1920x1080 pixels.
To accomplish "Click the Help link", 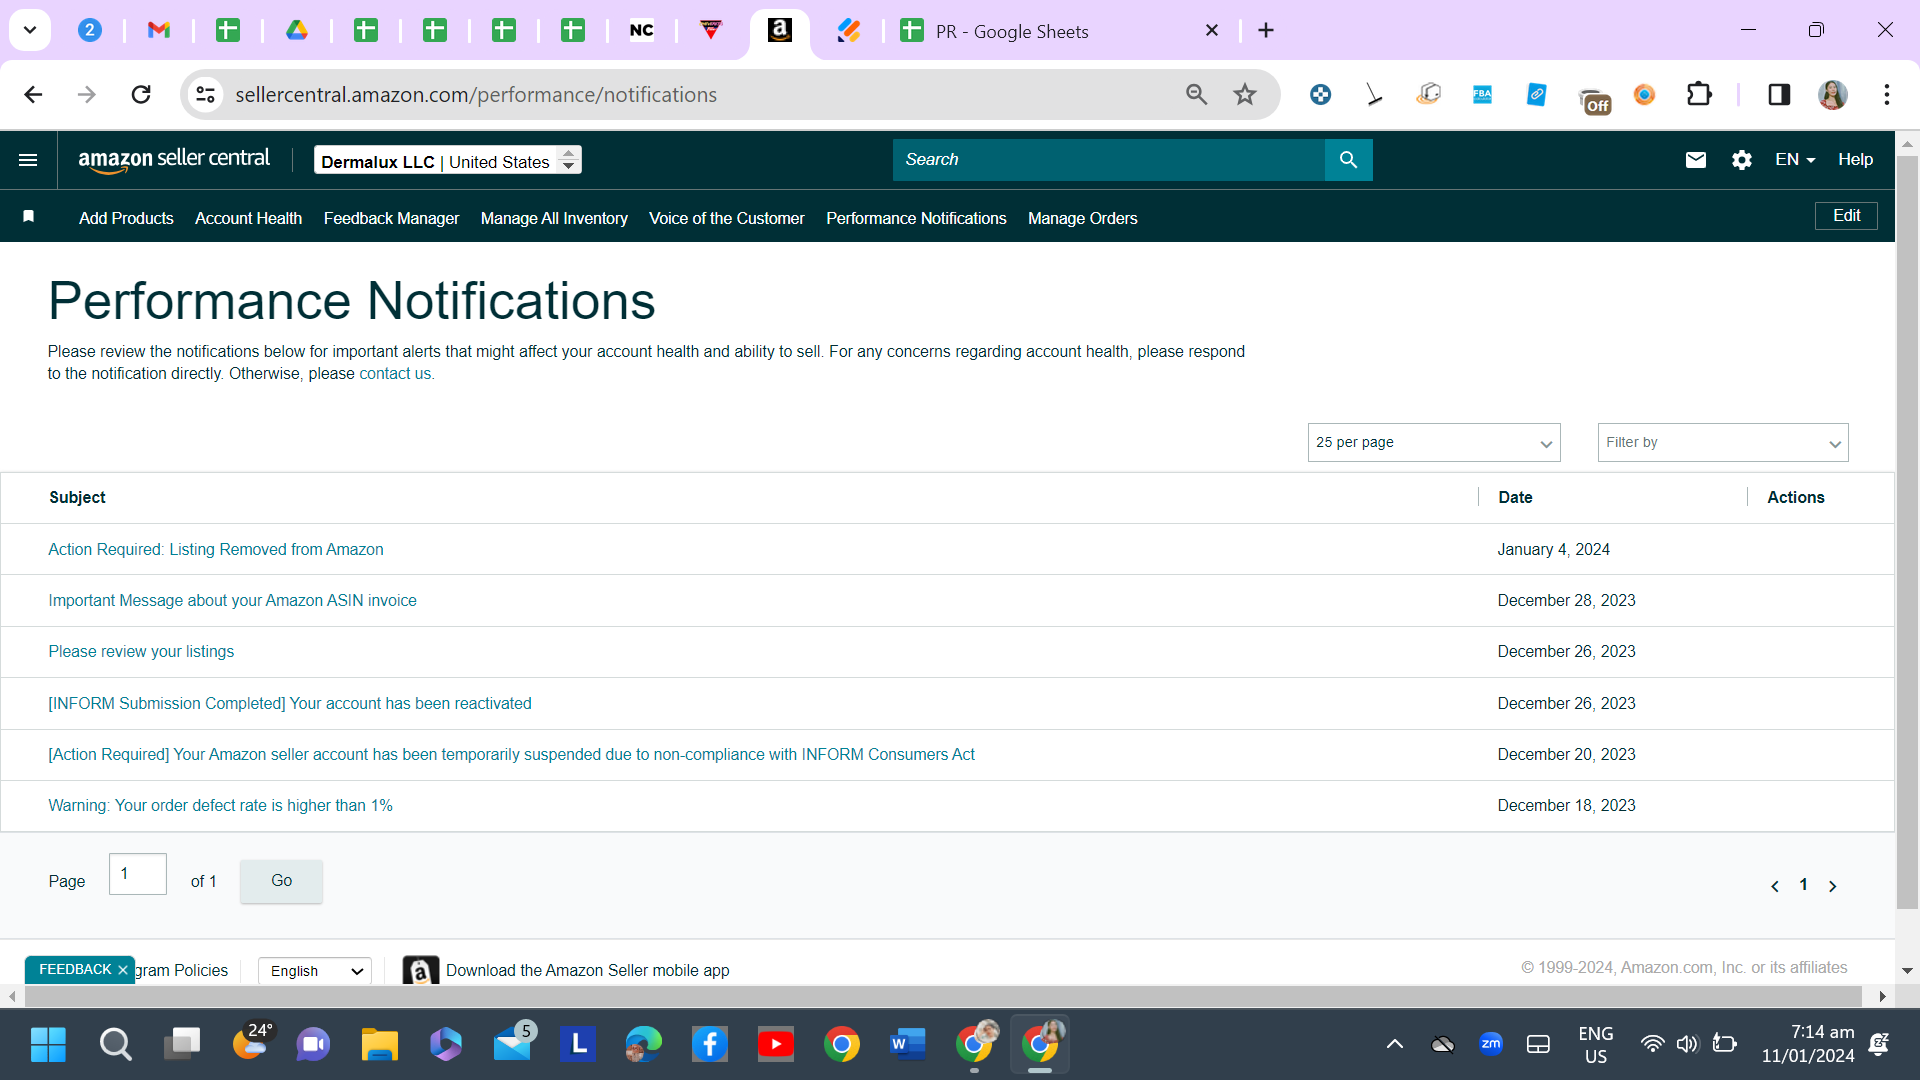I will [1855, 160].
